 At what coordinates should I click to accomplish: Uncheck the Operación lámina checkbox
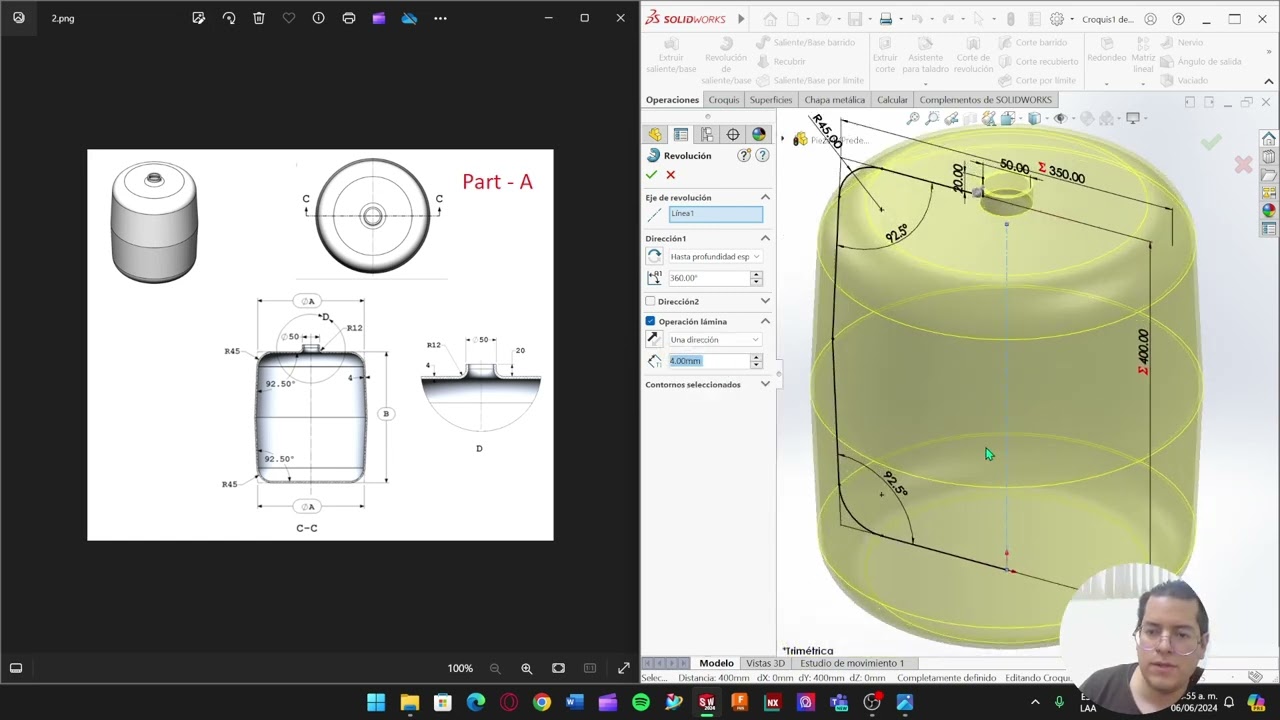click(650, 321)
